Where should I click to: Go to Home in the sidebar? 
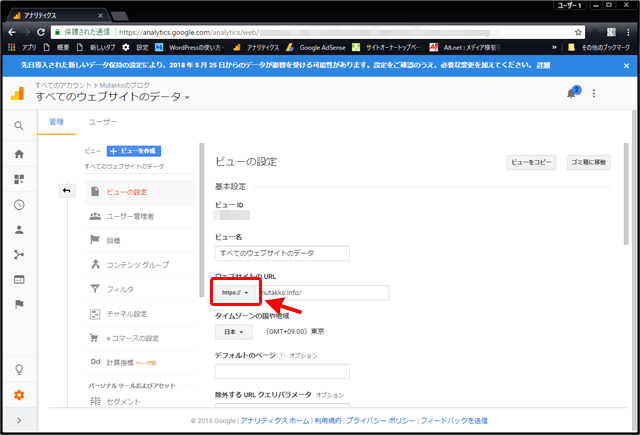[x=19, y=154]
